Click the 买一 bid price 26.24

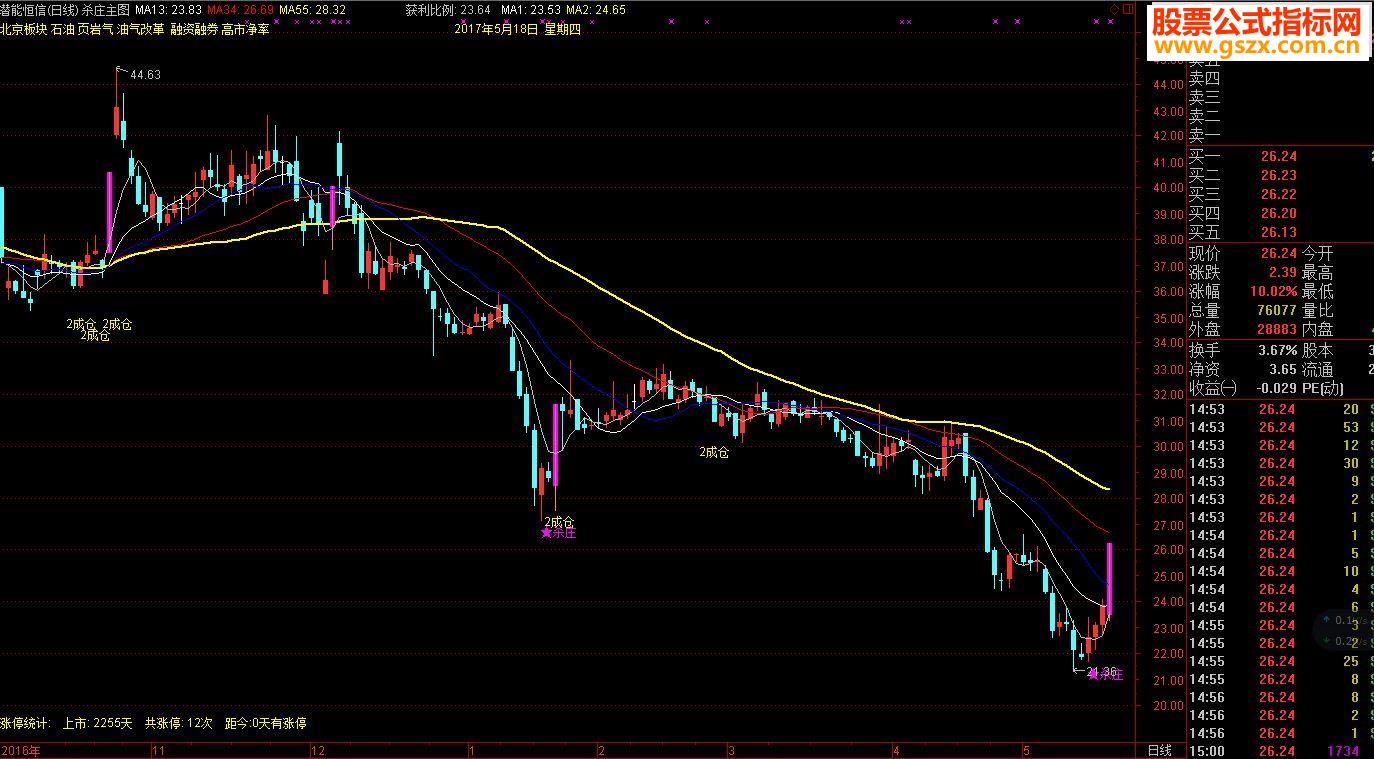(1278, 157)
